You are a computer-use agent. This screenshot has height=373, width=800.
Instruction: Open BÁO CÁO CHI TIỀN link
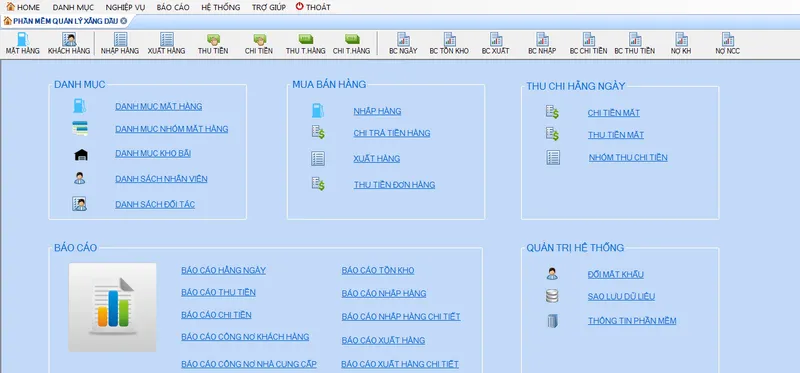(216, 315)
